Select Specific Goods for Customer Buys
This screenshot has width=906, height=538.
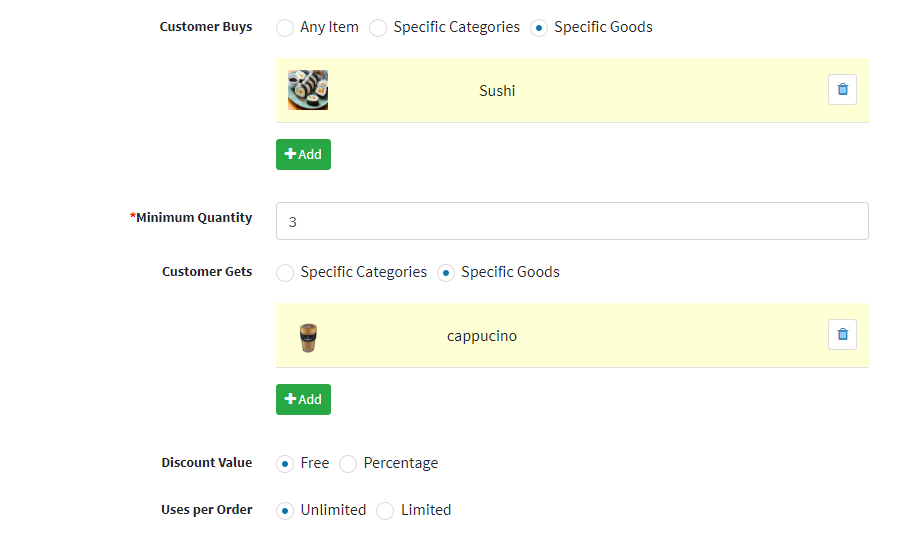(x=539, y=28)
